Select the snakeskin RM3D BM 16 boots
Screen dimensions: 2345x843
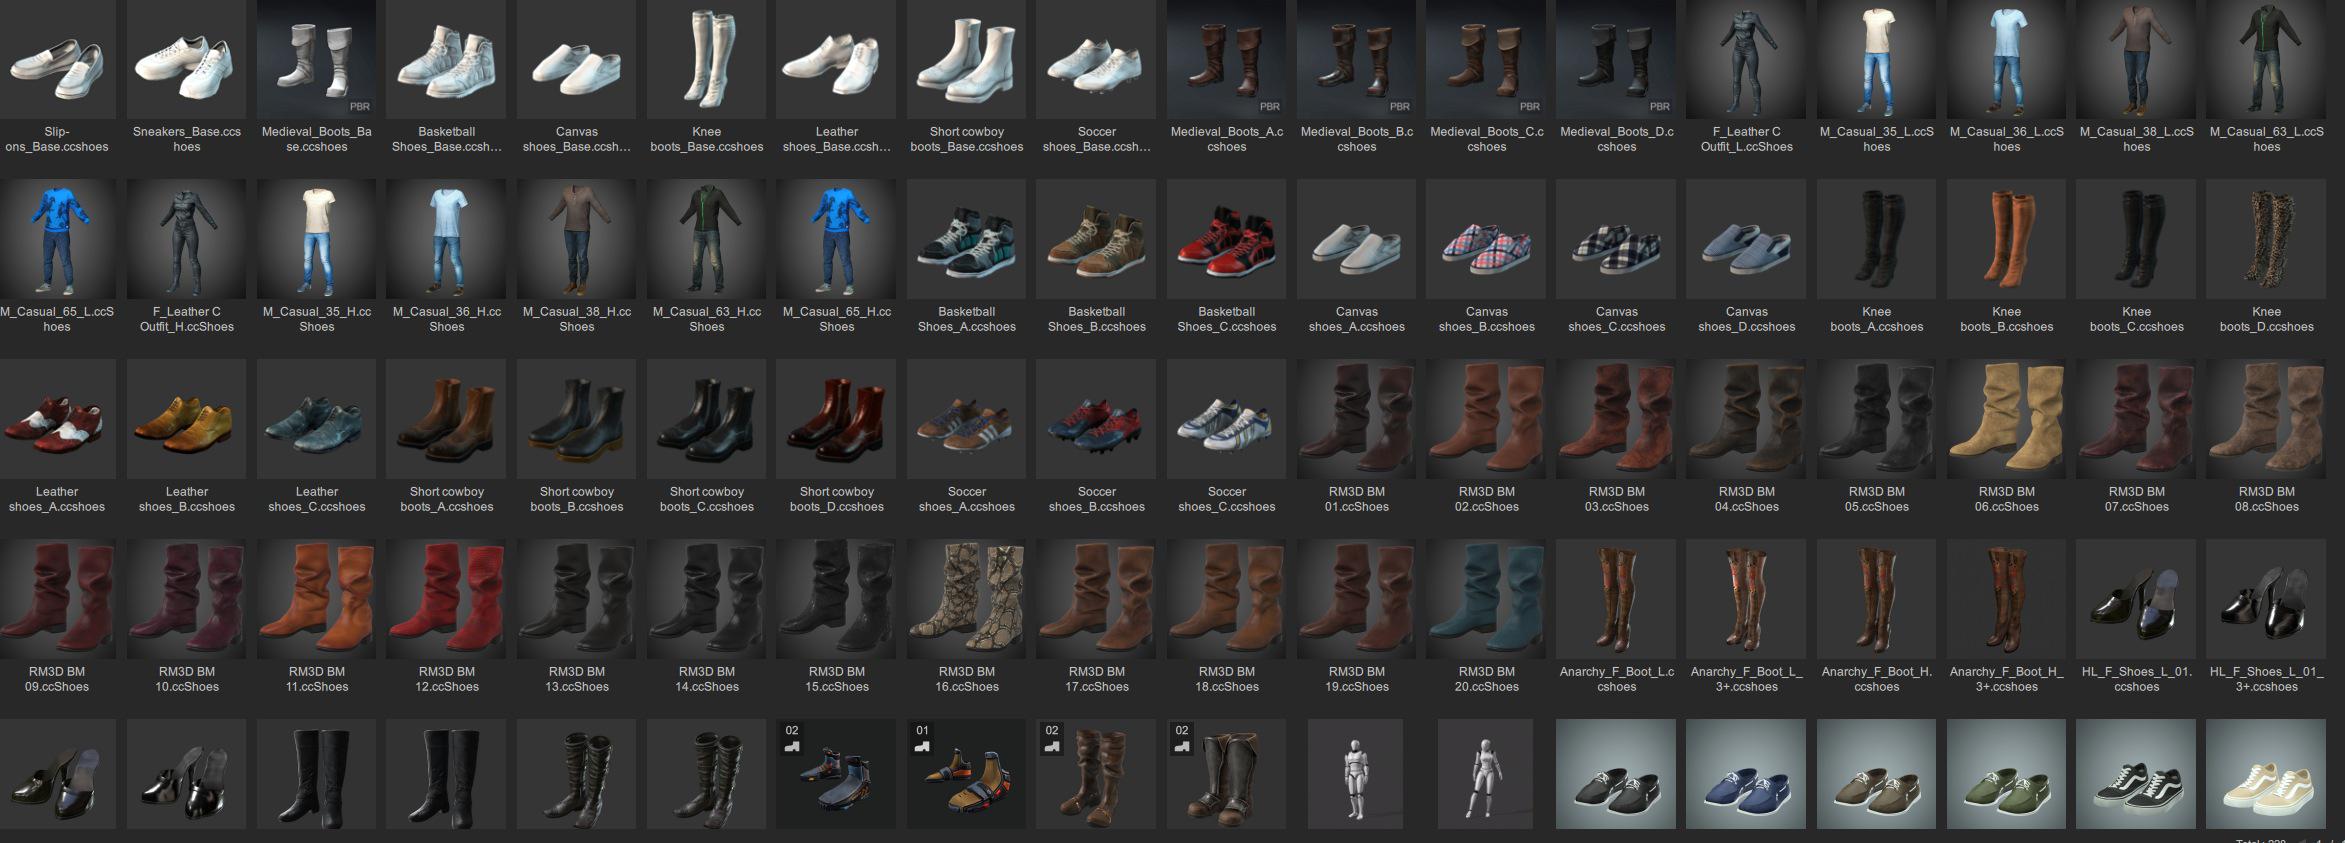coord(967,601)
